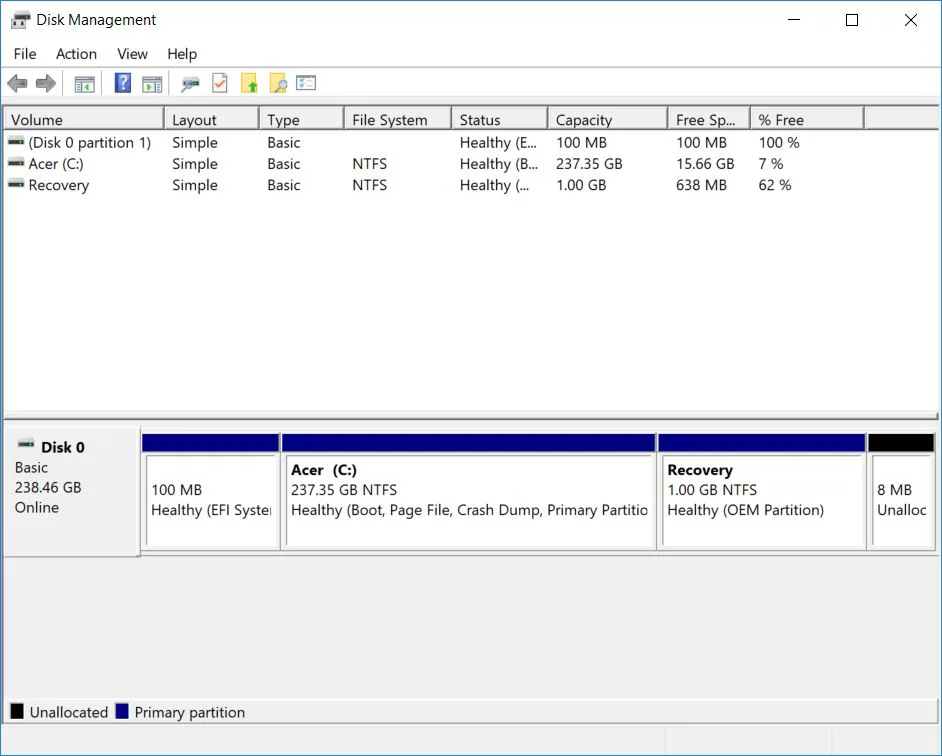942x756 pixels.
Task: Select the Recovery OEM partition block in Disk 0
Action: pyautogui.click(x=762, y=491)
